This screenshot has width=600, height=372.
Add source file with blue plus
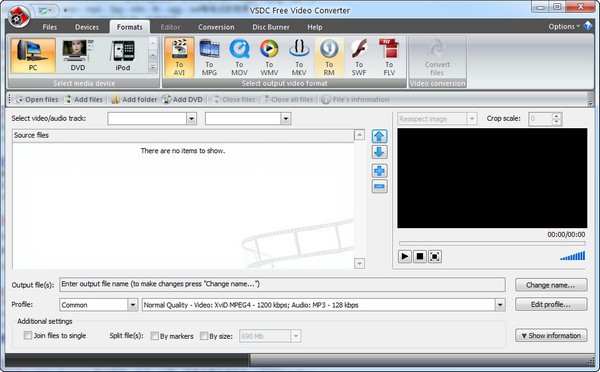pos(379,171)
